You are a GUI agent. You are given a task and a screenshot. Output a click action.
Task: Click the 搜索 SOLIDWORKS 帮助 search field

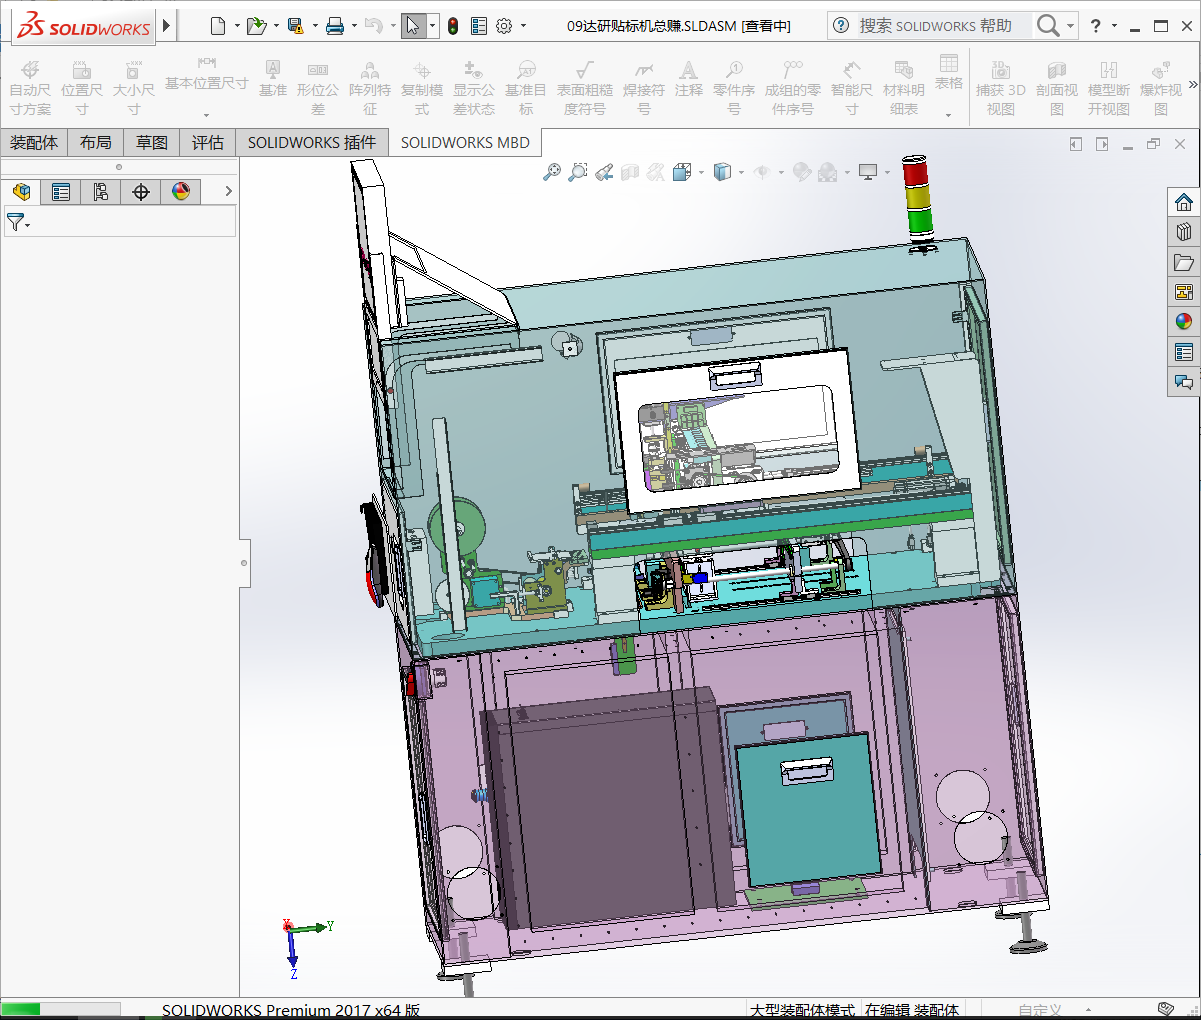935,26
